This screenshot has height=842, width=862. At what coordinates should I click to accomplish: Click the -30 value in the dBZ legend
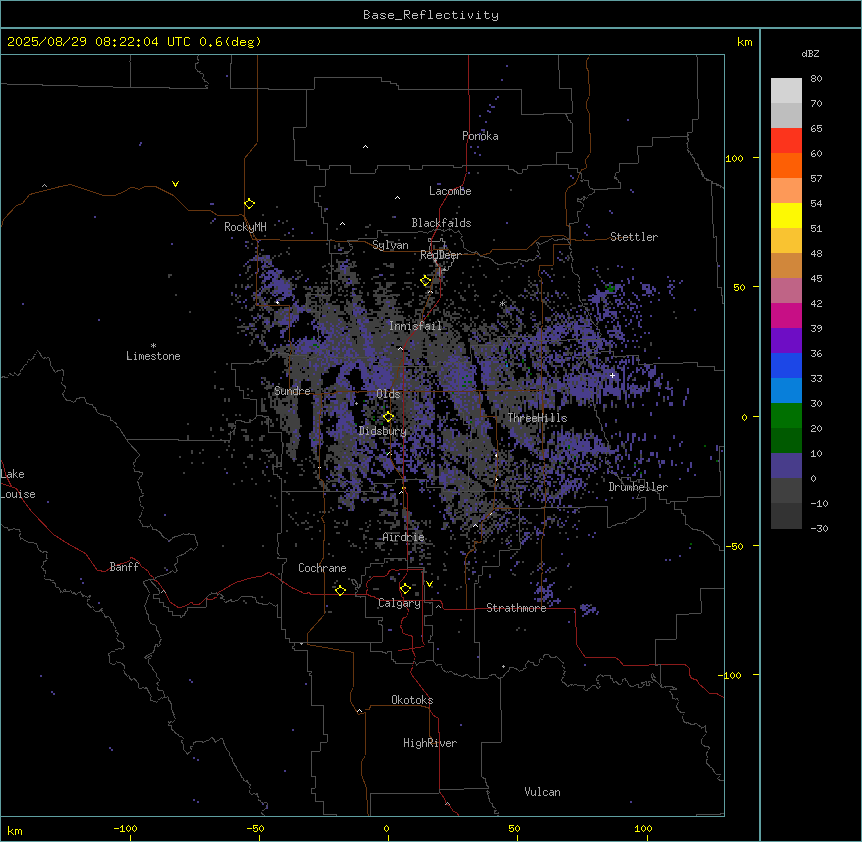[819, 529]
